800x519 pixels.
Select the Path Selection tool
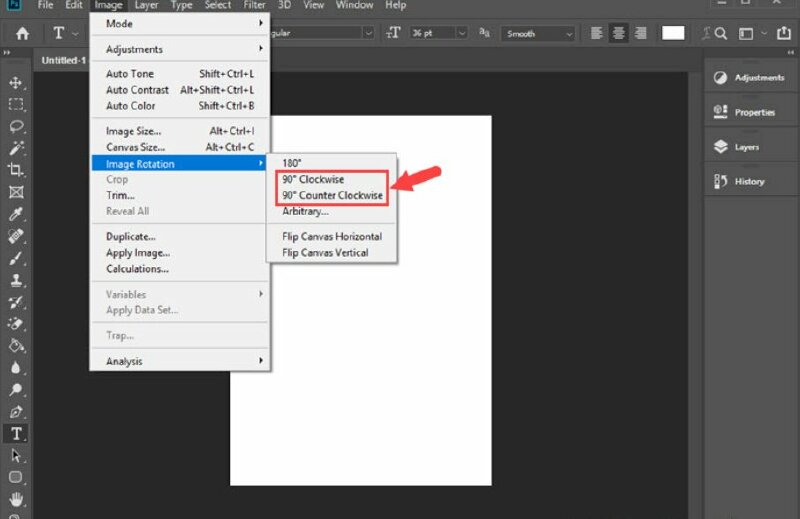[x=16, y=455]
